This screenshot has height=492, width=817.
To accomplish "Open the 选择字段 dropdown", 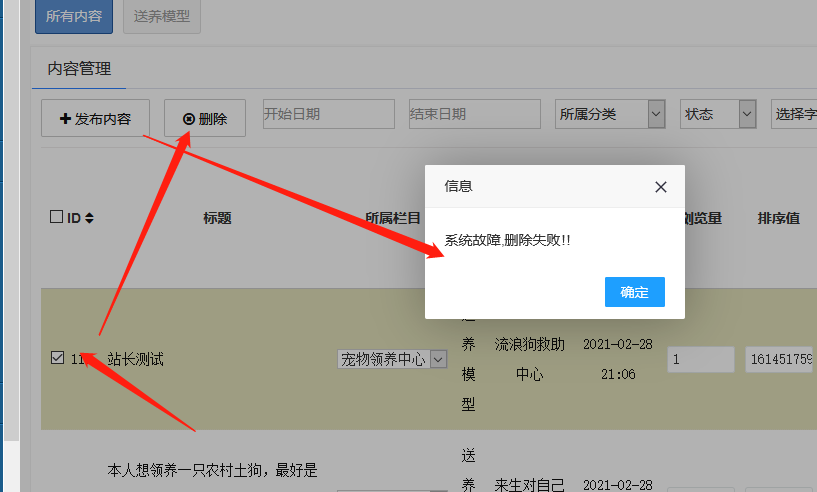I will pyautogui.click(x=794, y=114).
